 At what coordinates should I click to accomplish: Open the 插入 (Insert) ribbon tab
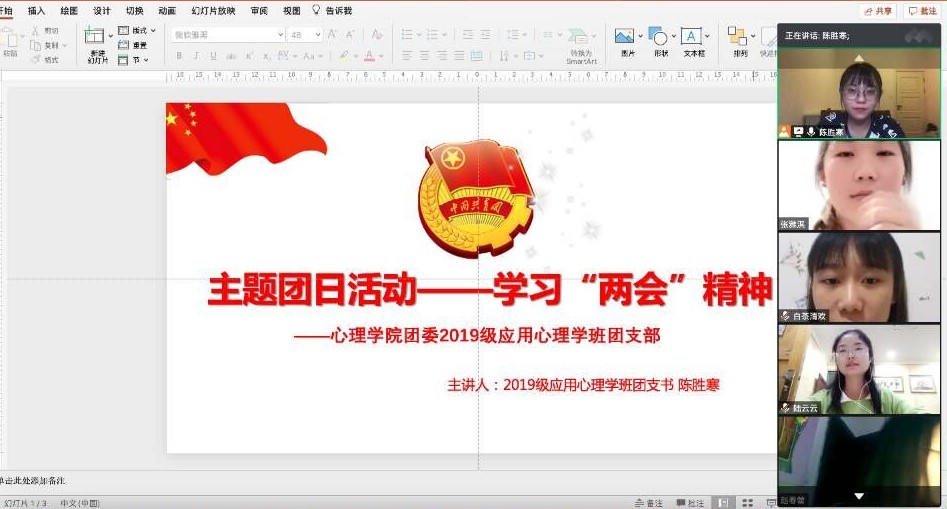coord(36,11)
